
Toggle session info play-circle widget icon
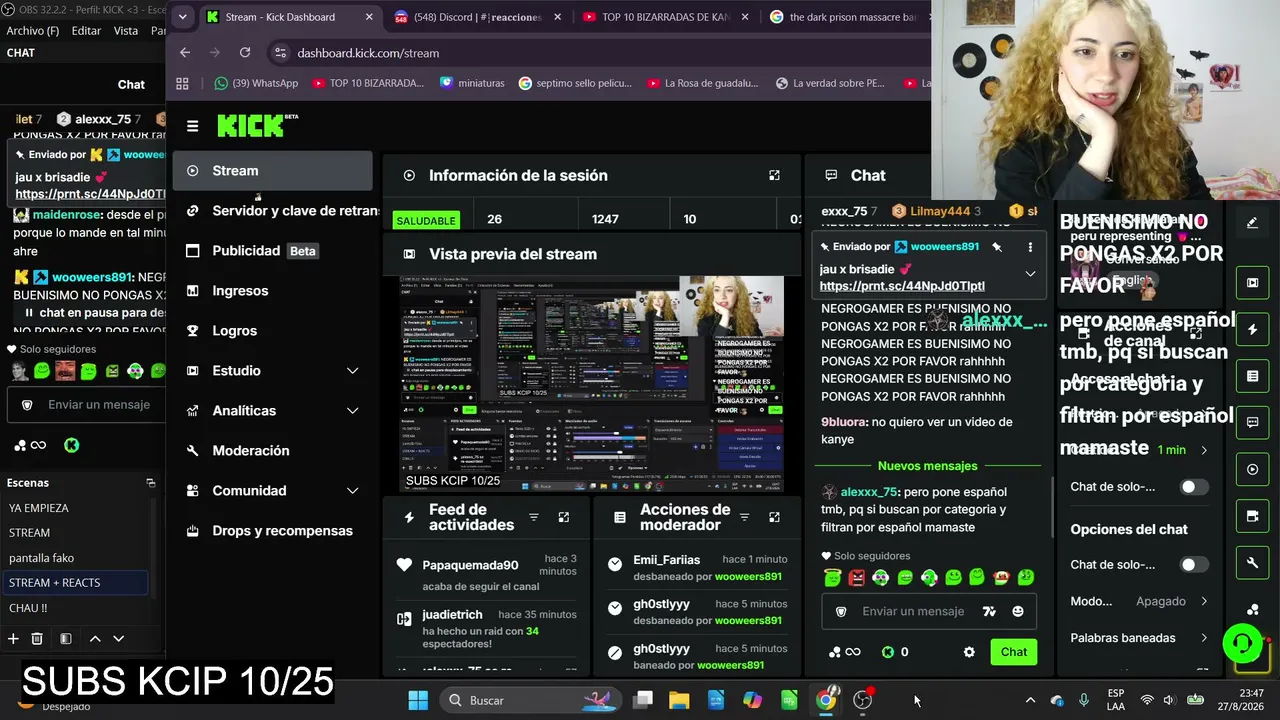[x=1252, y=469]
